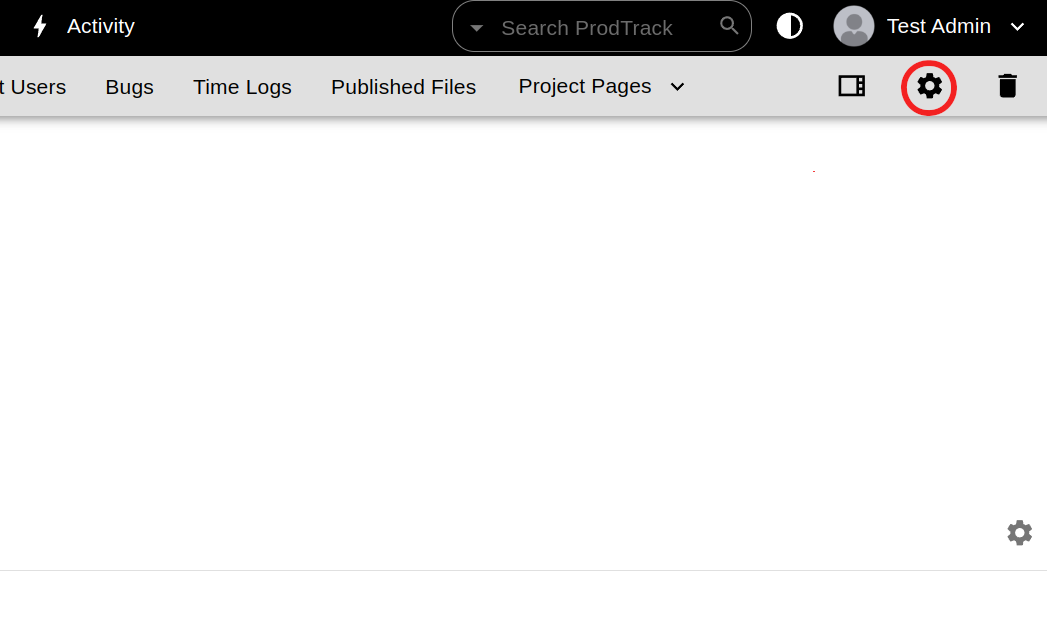This screenshot has height=637, width=1047.
Task: Click the trash can deletion icon
Action: coord(1007,86)
